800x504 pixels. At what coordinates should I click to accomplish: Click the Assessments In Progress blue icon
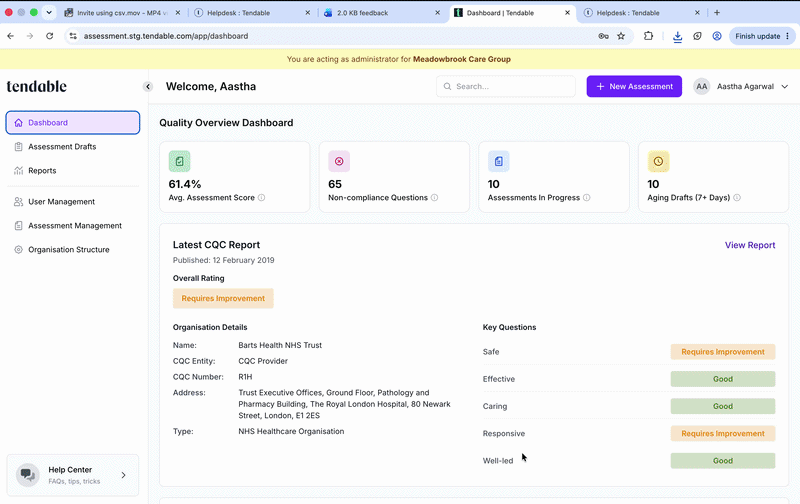(x=498, y=161)
